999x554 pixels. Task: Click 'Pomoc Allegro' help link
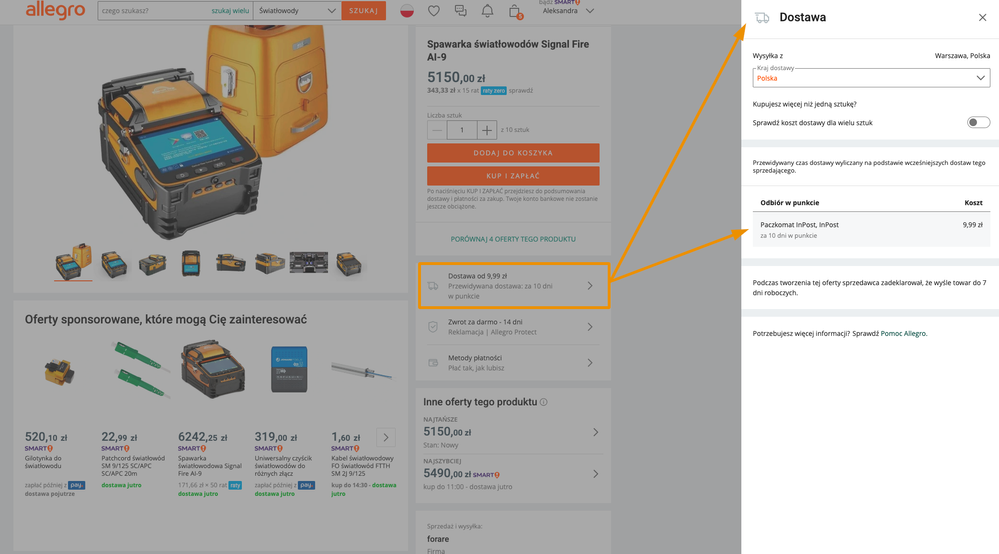(x=903, y=333)
